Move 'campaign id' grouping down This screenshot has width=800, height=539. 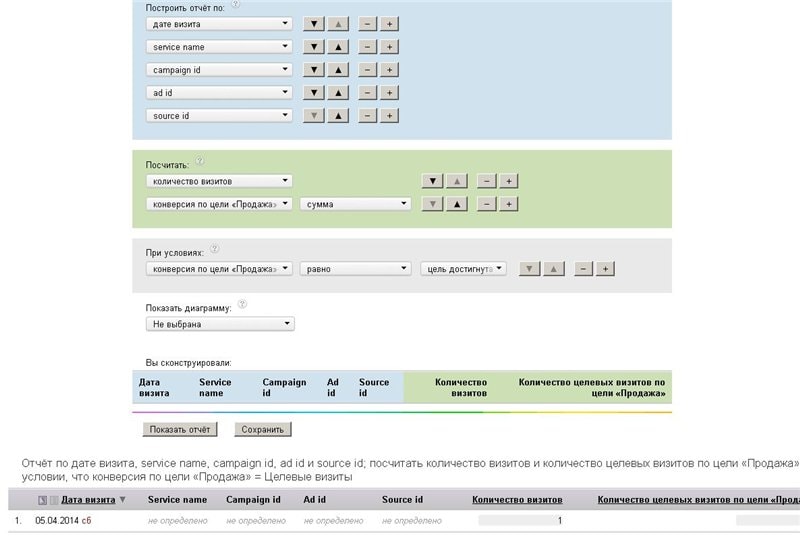[x=314, y=69]
